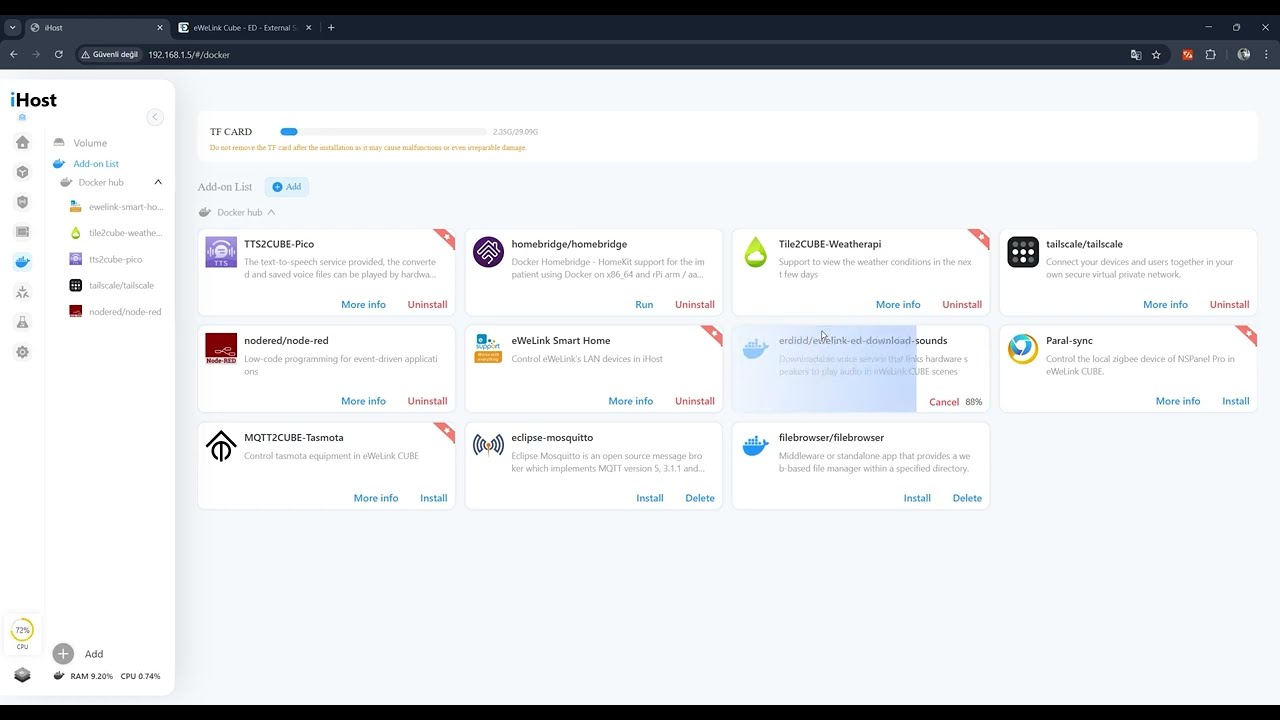This screenshot has height=720, width=1280.
Task: Click the eWeLink Smart Home logo
Action: (x=488, y=349)
